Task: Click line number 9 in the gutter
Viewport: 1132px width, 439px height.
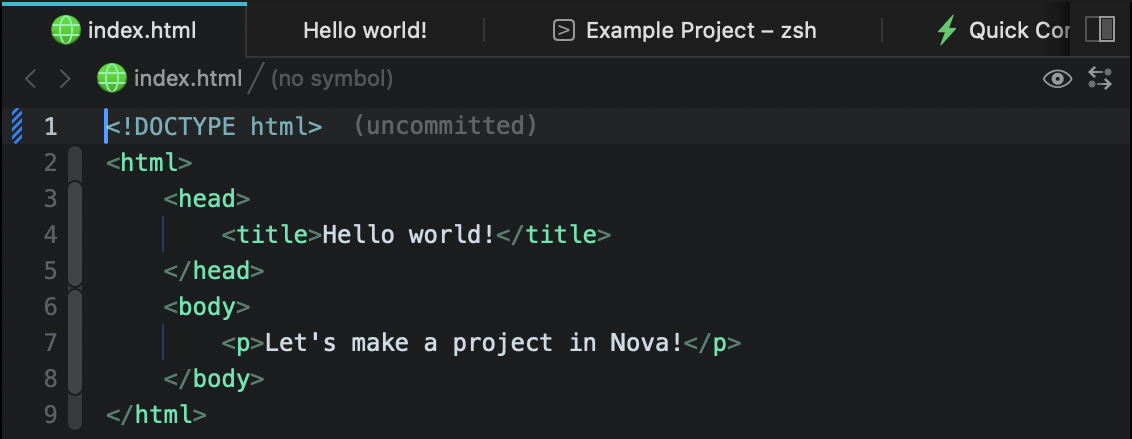Action: 50,414
